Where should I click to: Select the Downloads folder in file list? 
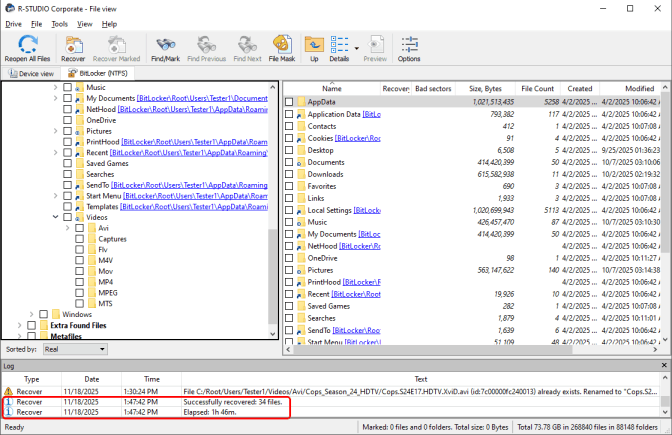point(326,174)
